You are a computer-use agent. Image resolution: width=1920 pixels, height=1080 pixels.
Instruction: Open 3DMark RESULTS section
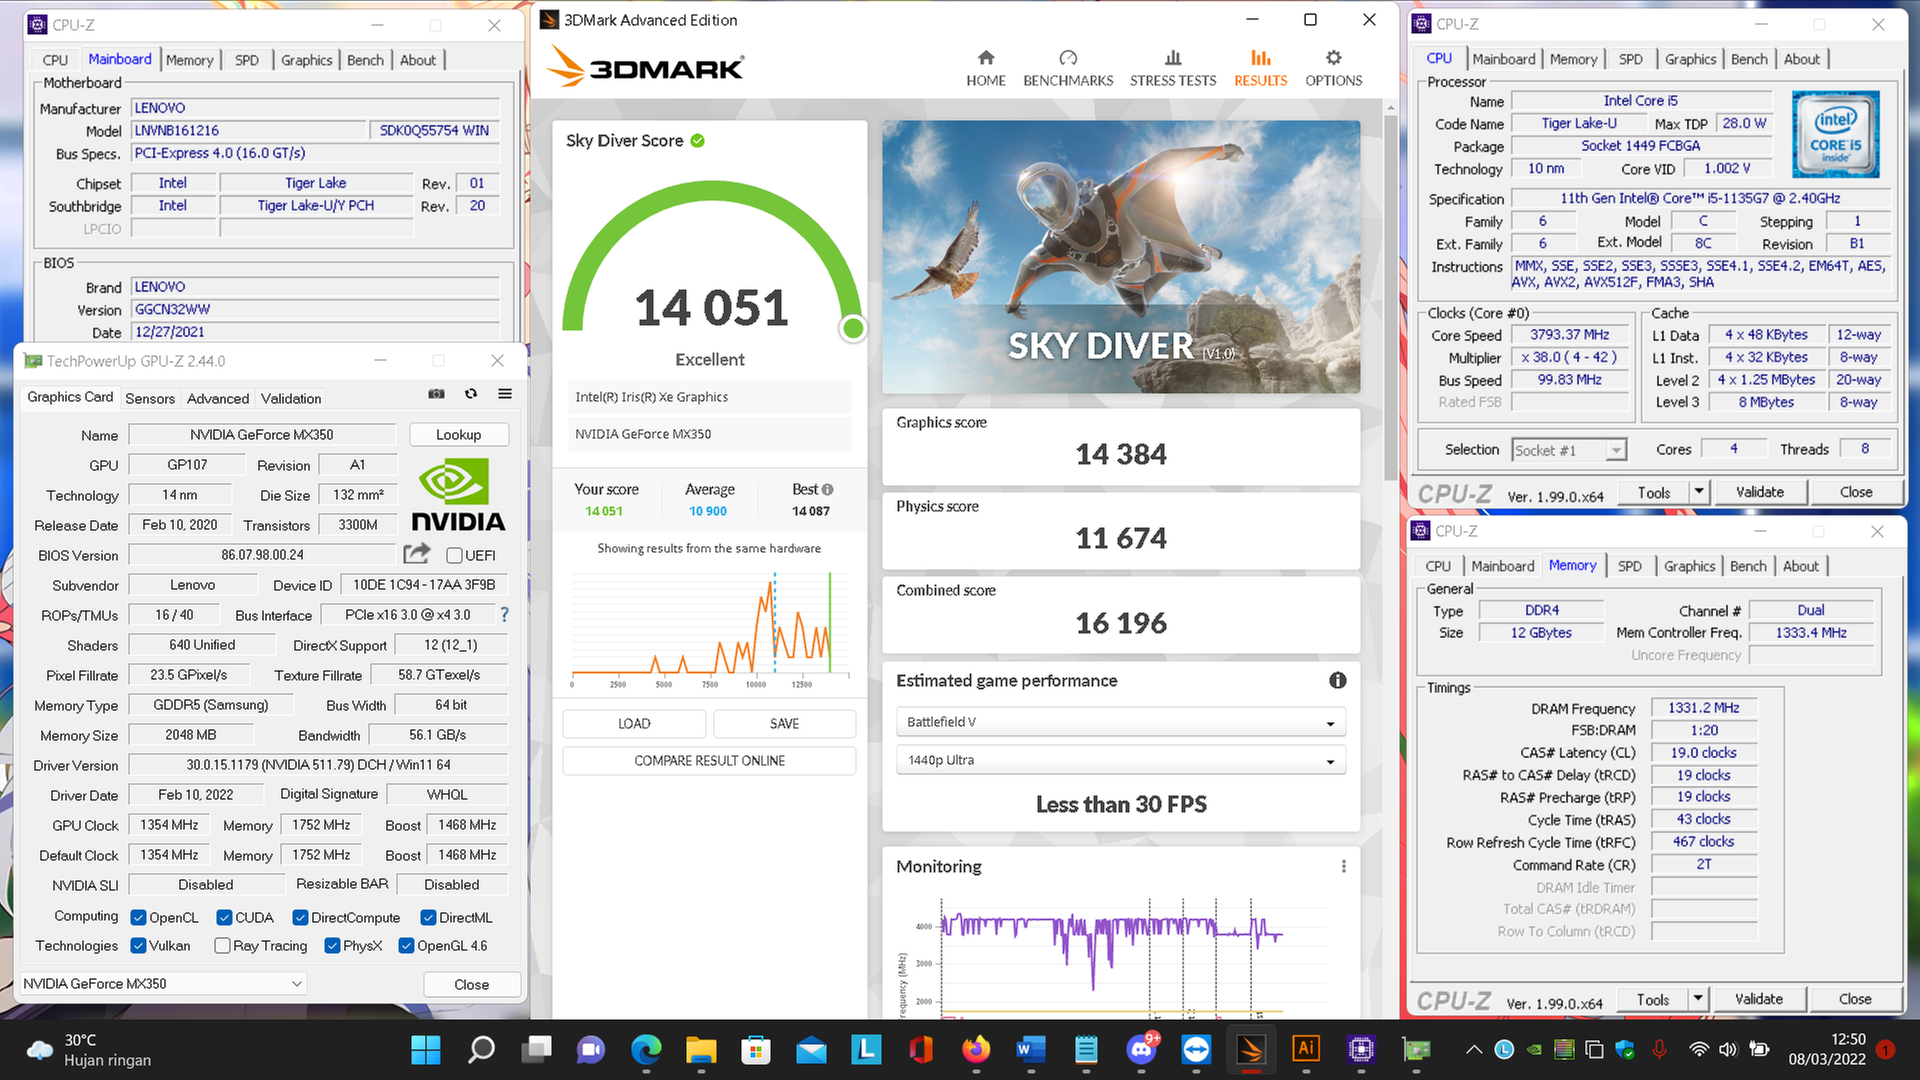point(1260,68)
